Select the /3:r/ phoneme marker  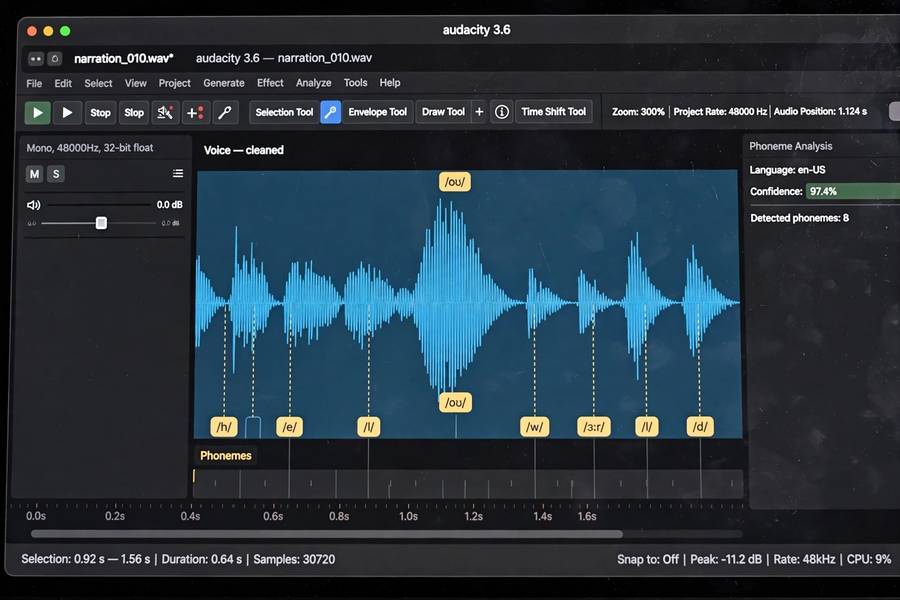[x=593, y=427]
